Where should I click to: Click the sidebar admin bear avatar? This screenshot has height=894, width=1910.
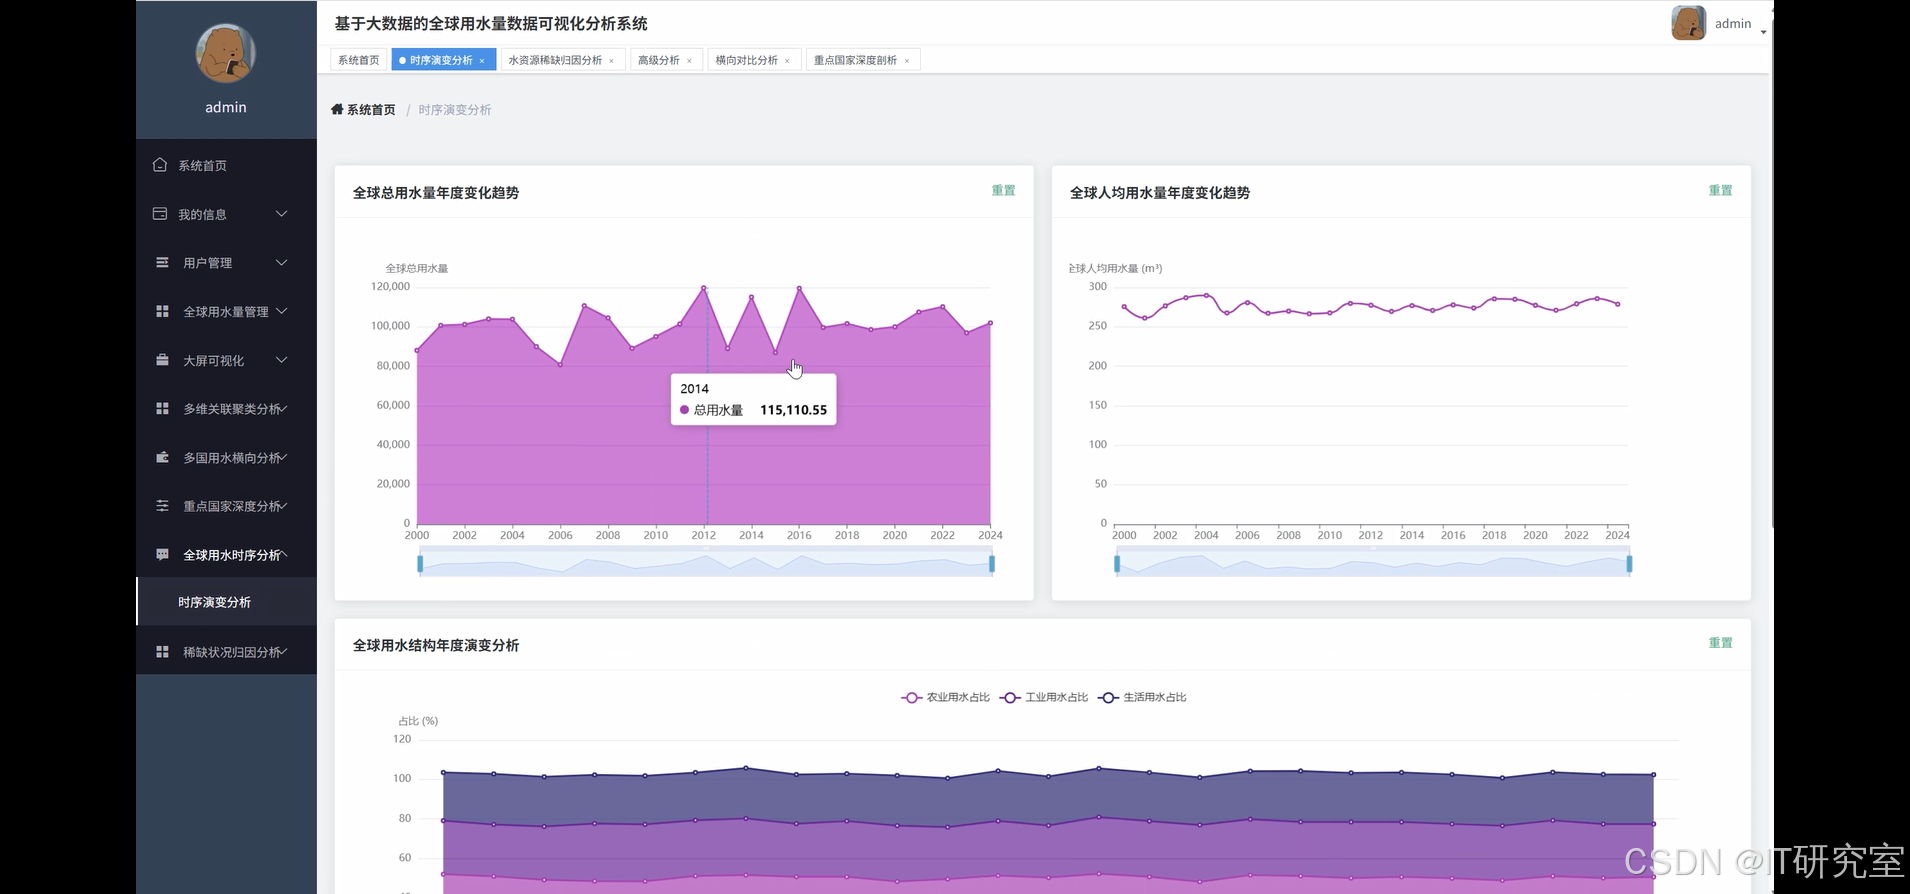click(226, 53)
